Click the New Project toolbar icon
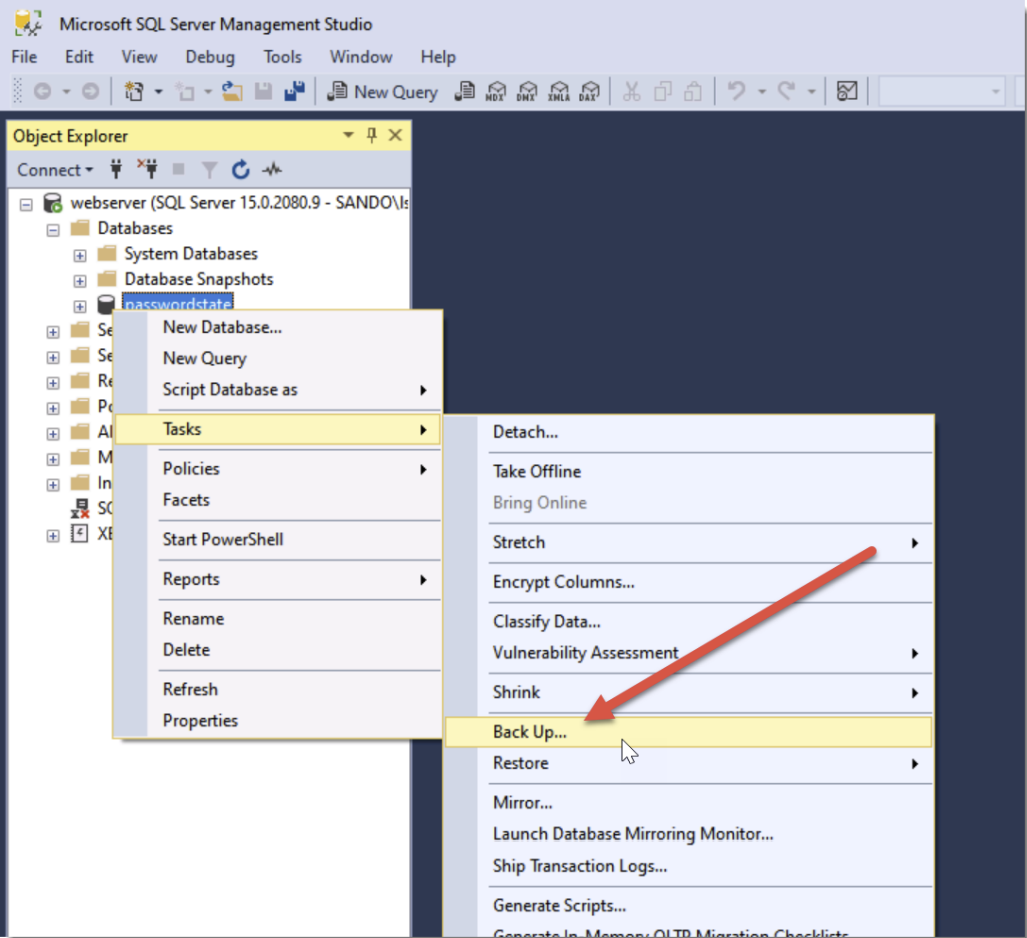Screen dimensions: 1027x938 [134, 92]
